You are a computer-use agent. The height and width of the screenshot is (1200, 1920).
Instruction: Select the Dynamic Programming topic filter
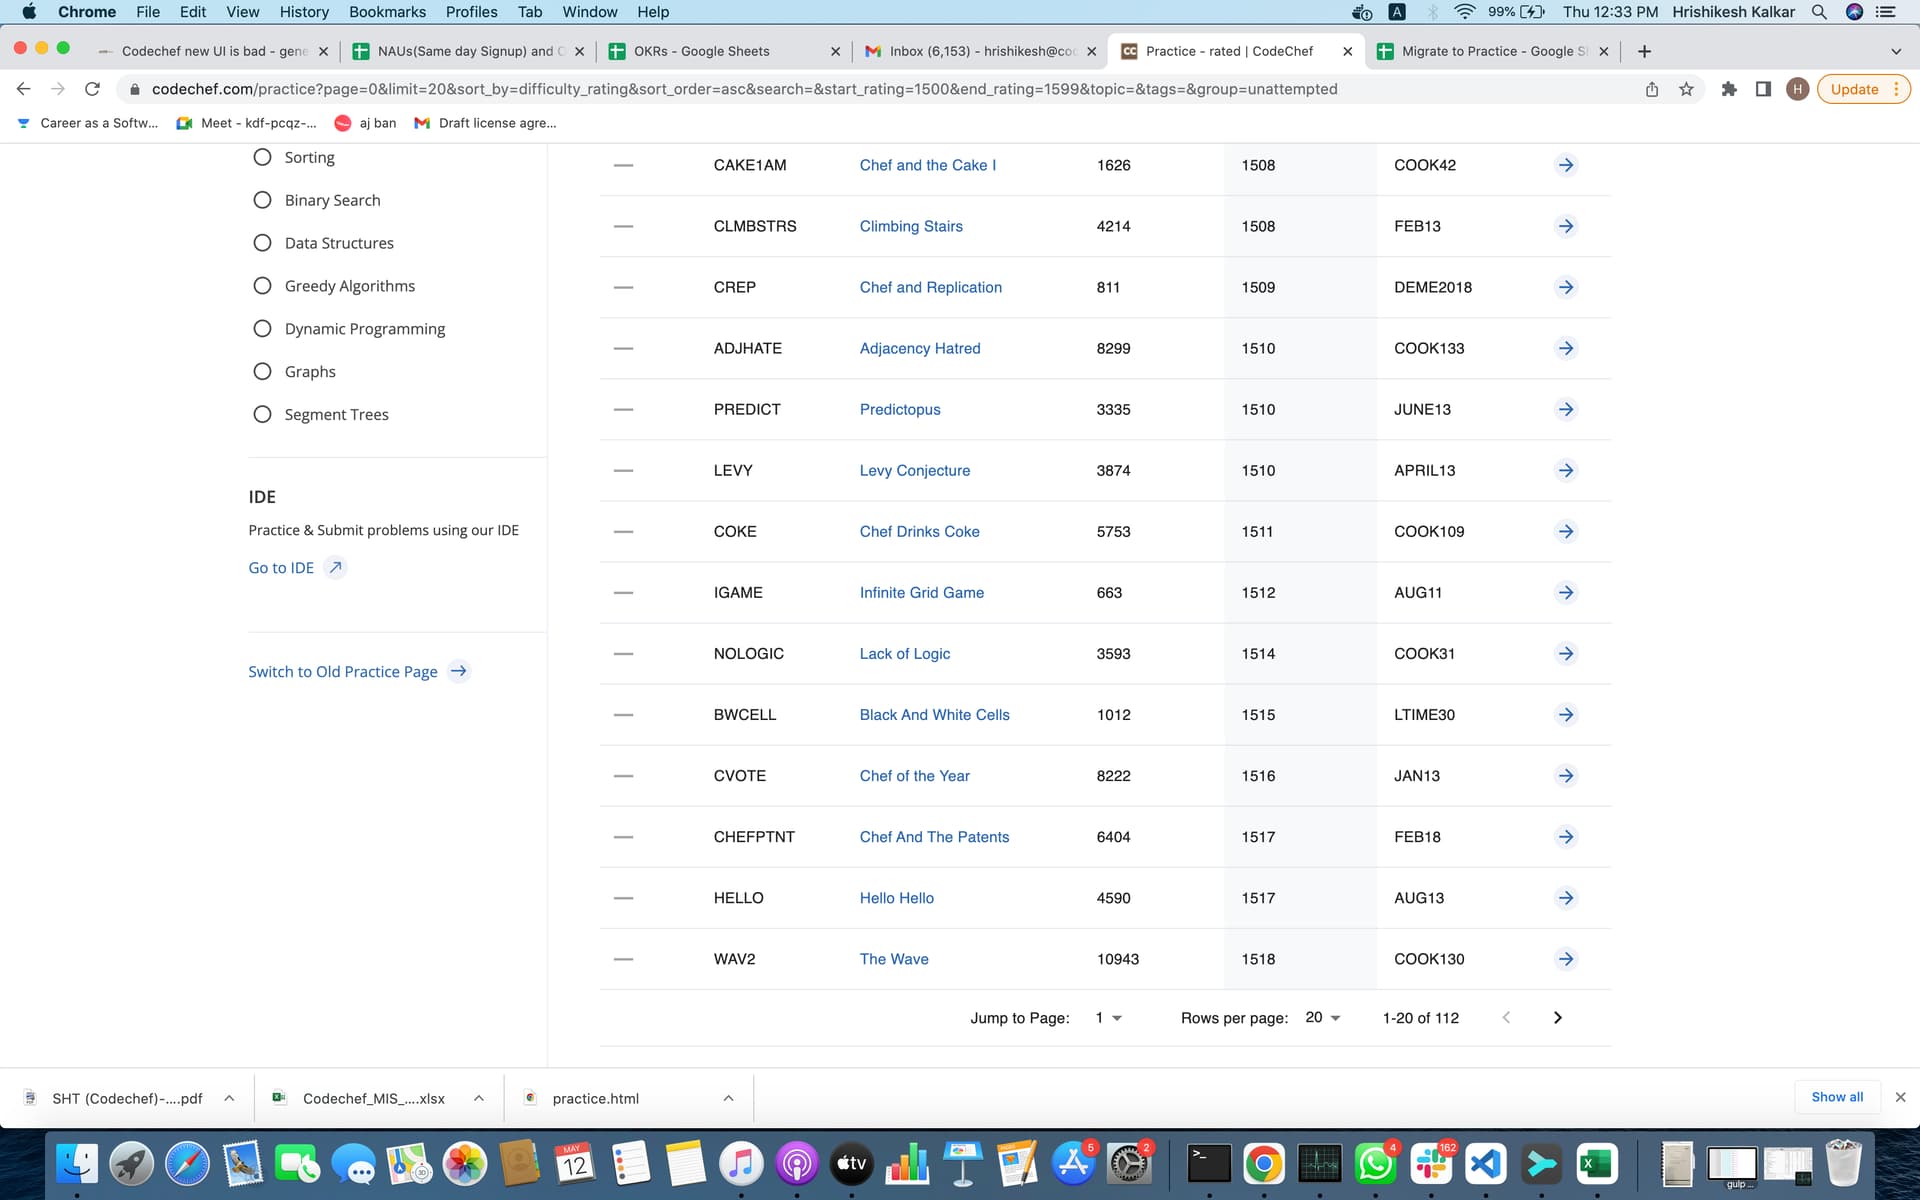pos(262,329)
